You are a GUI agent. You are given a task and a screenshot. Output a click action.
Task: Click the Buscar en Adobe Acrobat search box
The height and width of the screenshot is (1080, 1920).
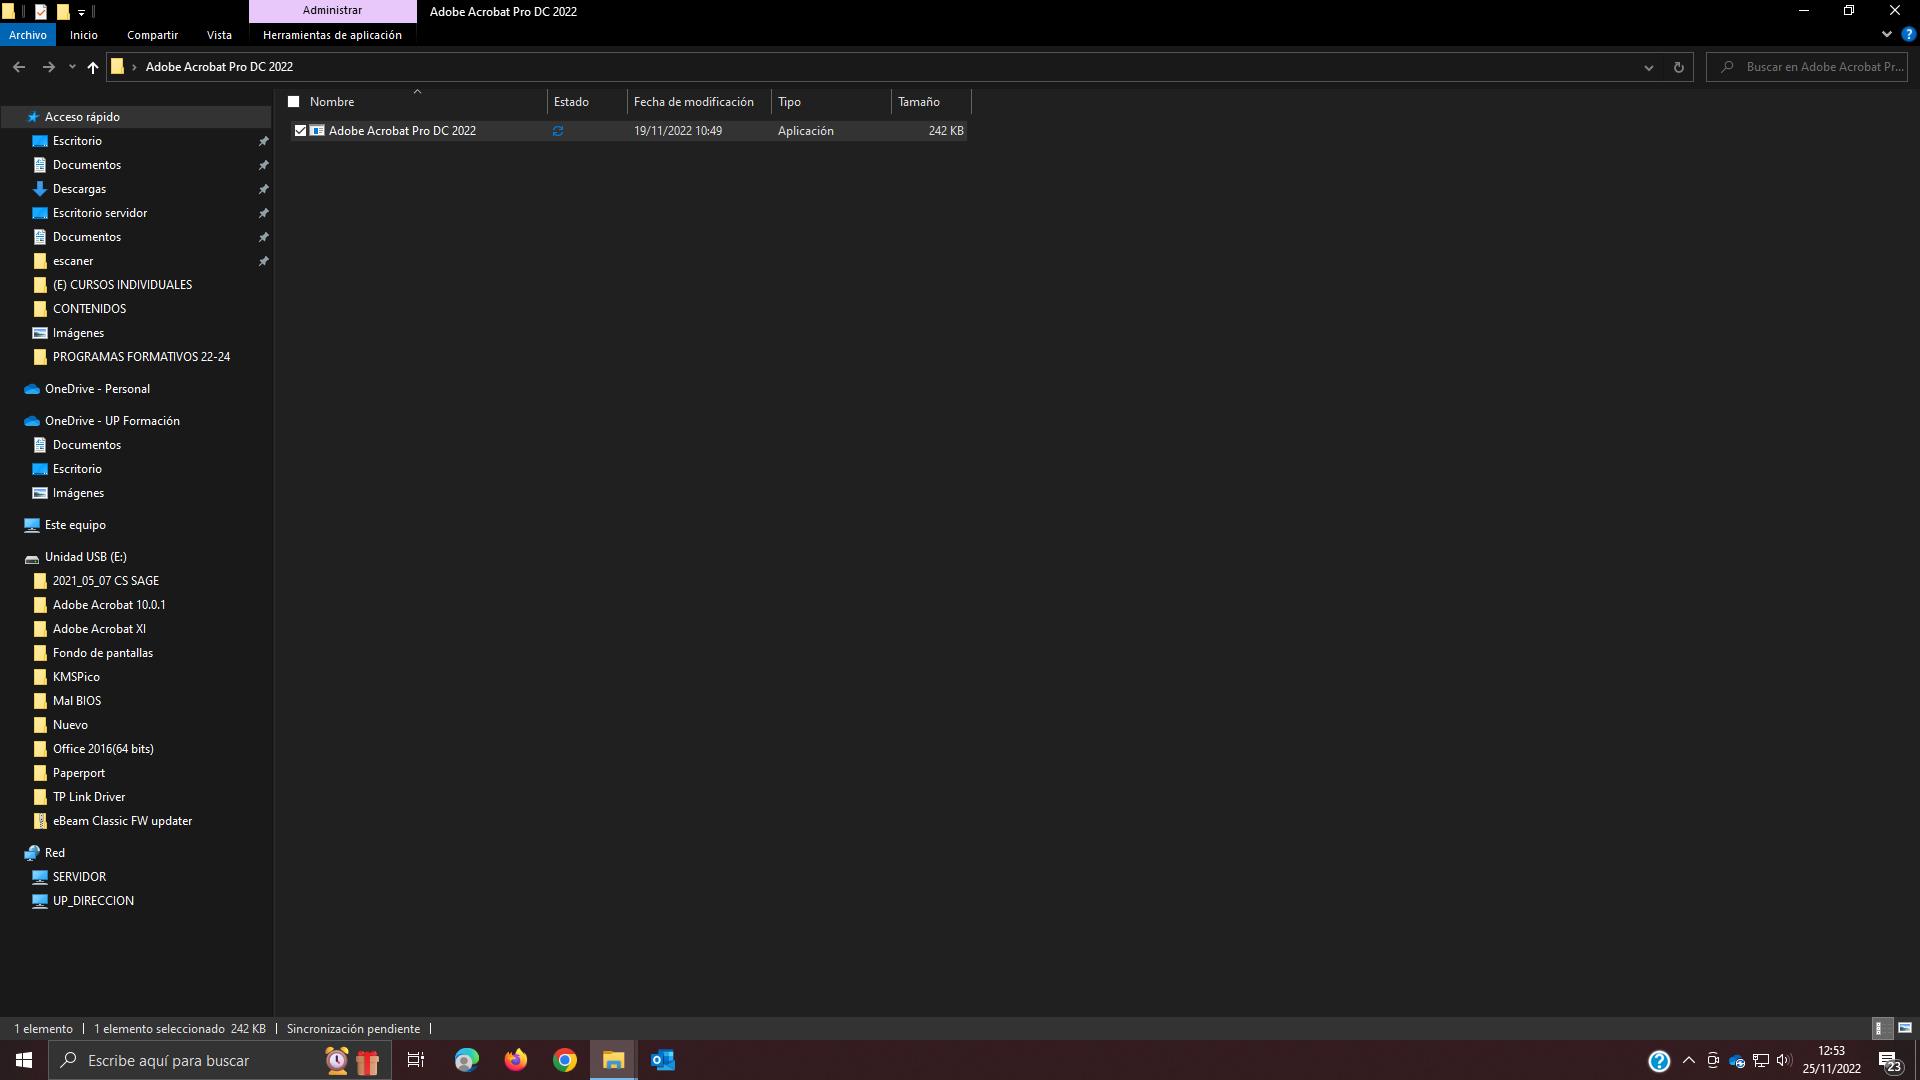(1818, 67)
